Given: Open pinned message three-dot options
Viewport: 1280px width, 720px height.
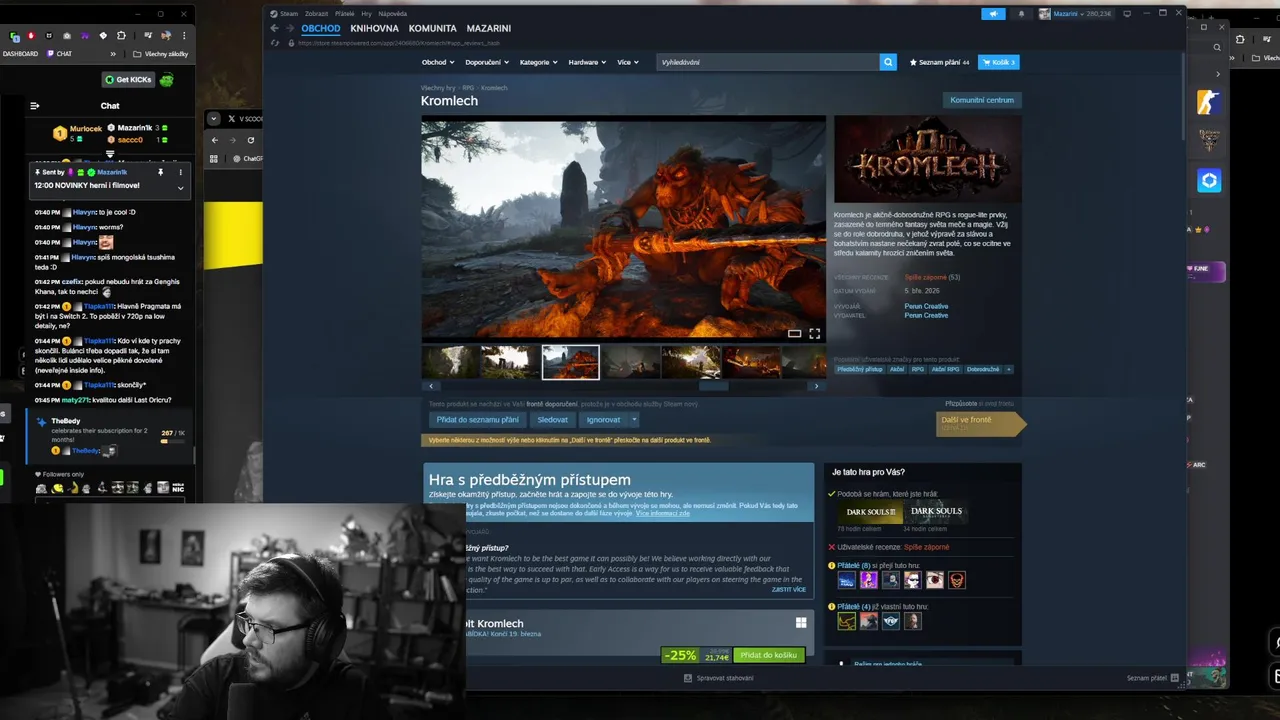Looking at the screenshot, I should point(181,172).
